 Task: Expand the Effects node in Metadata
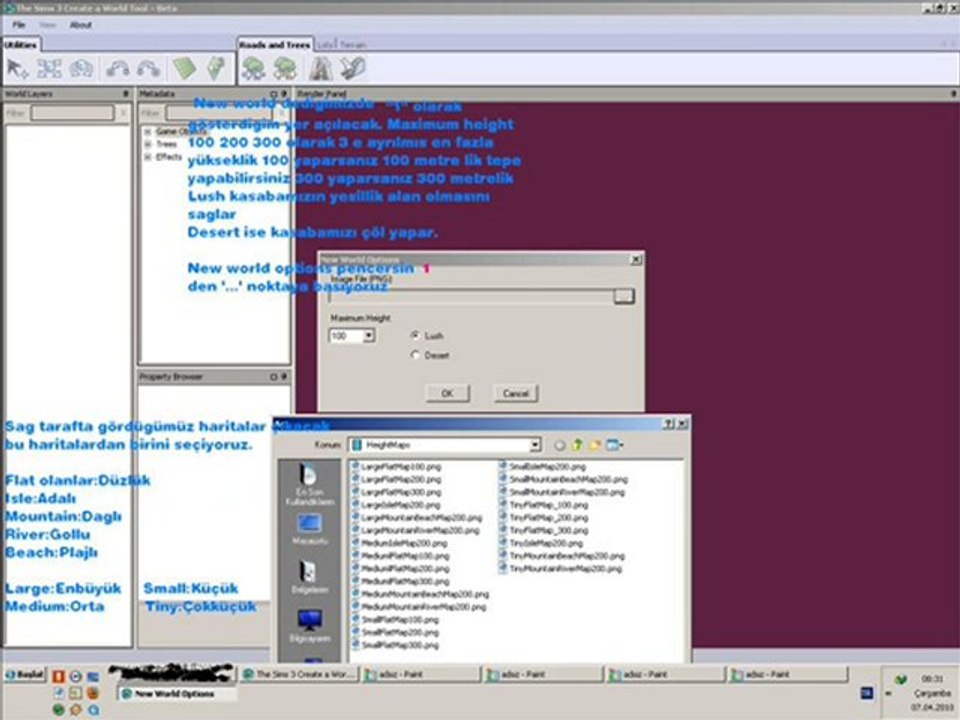pyautogui.click(x=148, y=157)
